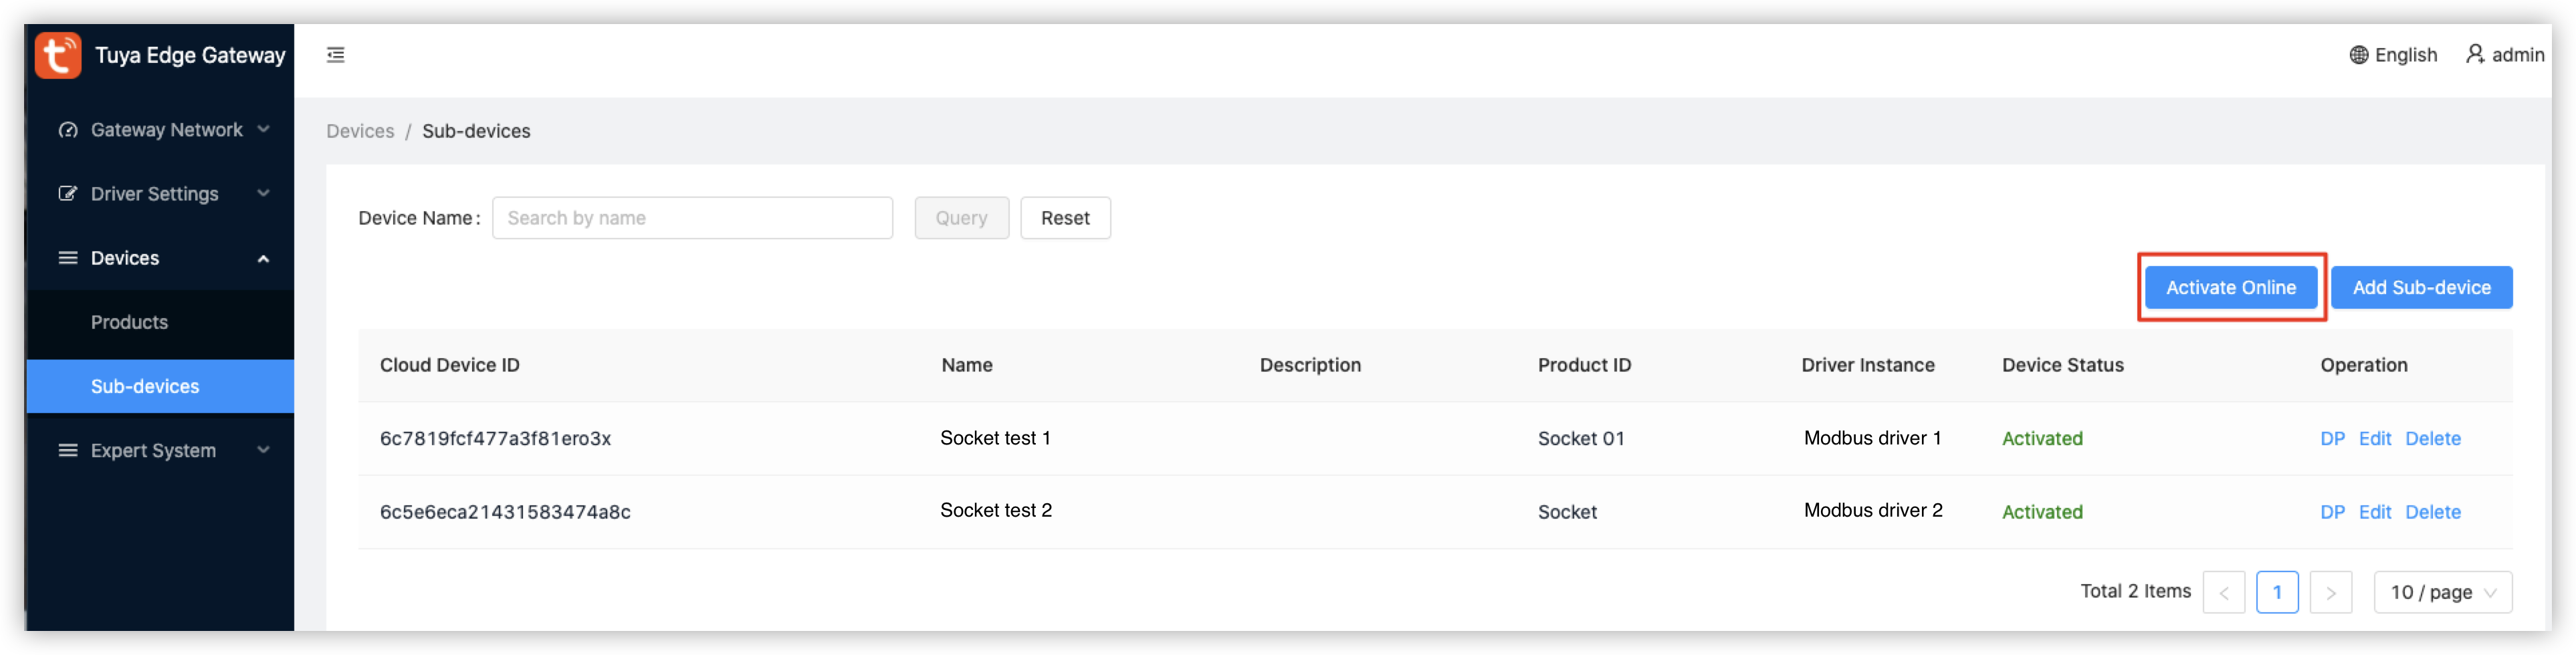Click the Query button
Viewport: 2576px width, 655px height.
coord(961,218)
